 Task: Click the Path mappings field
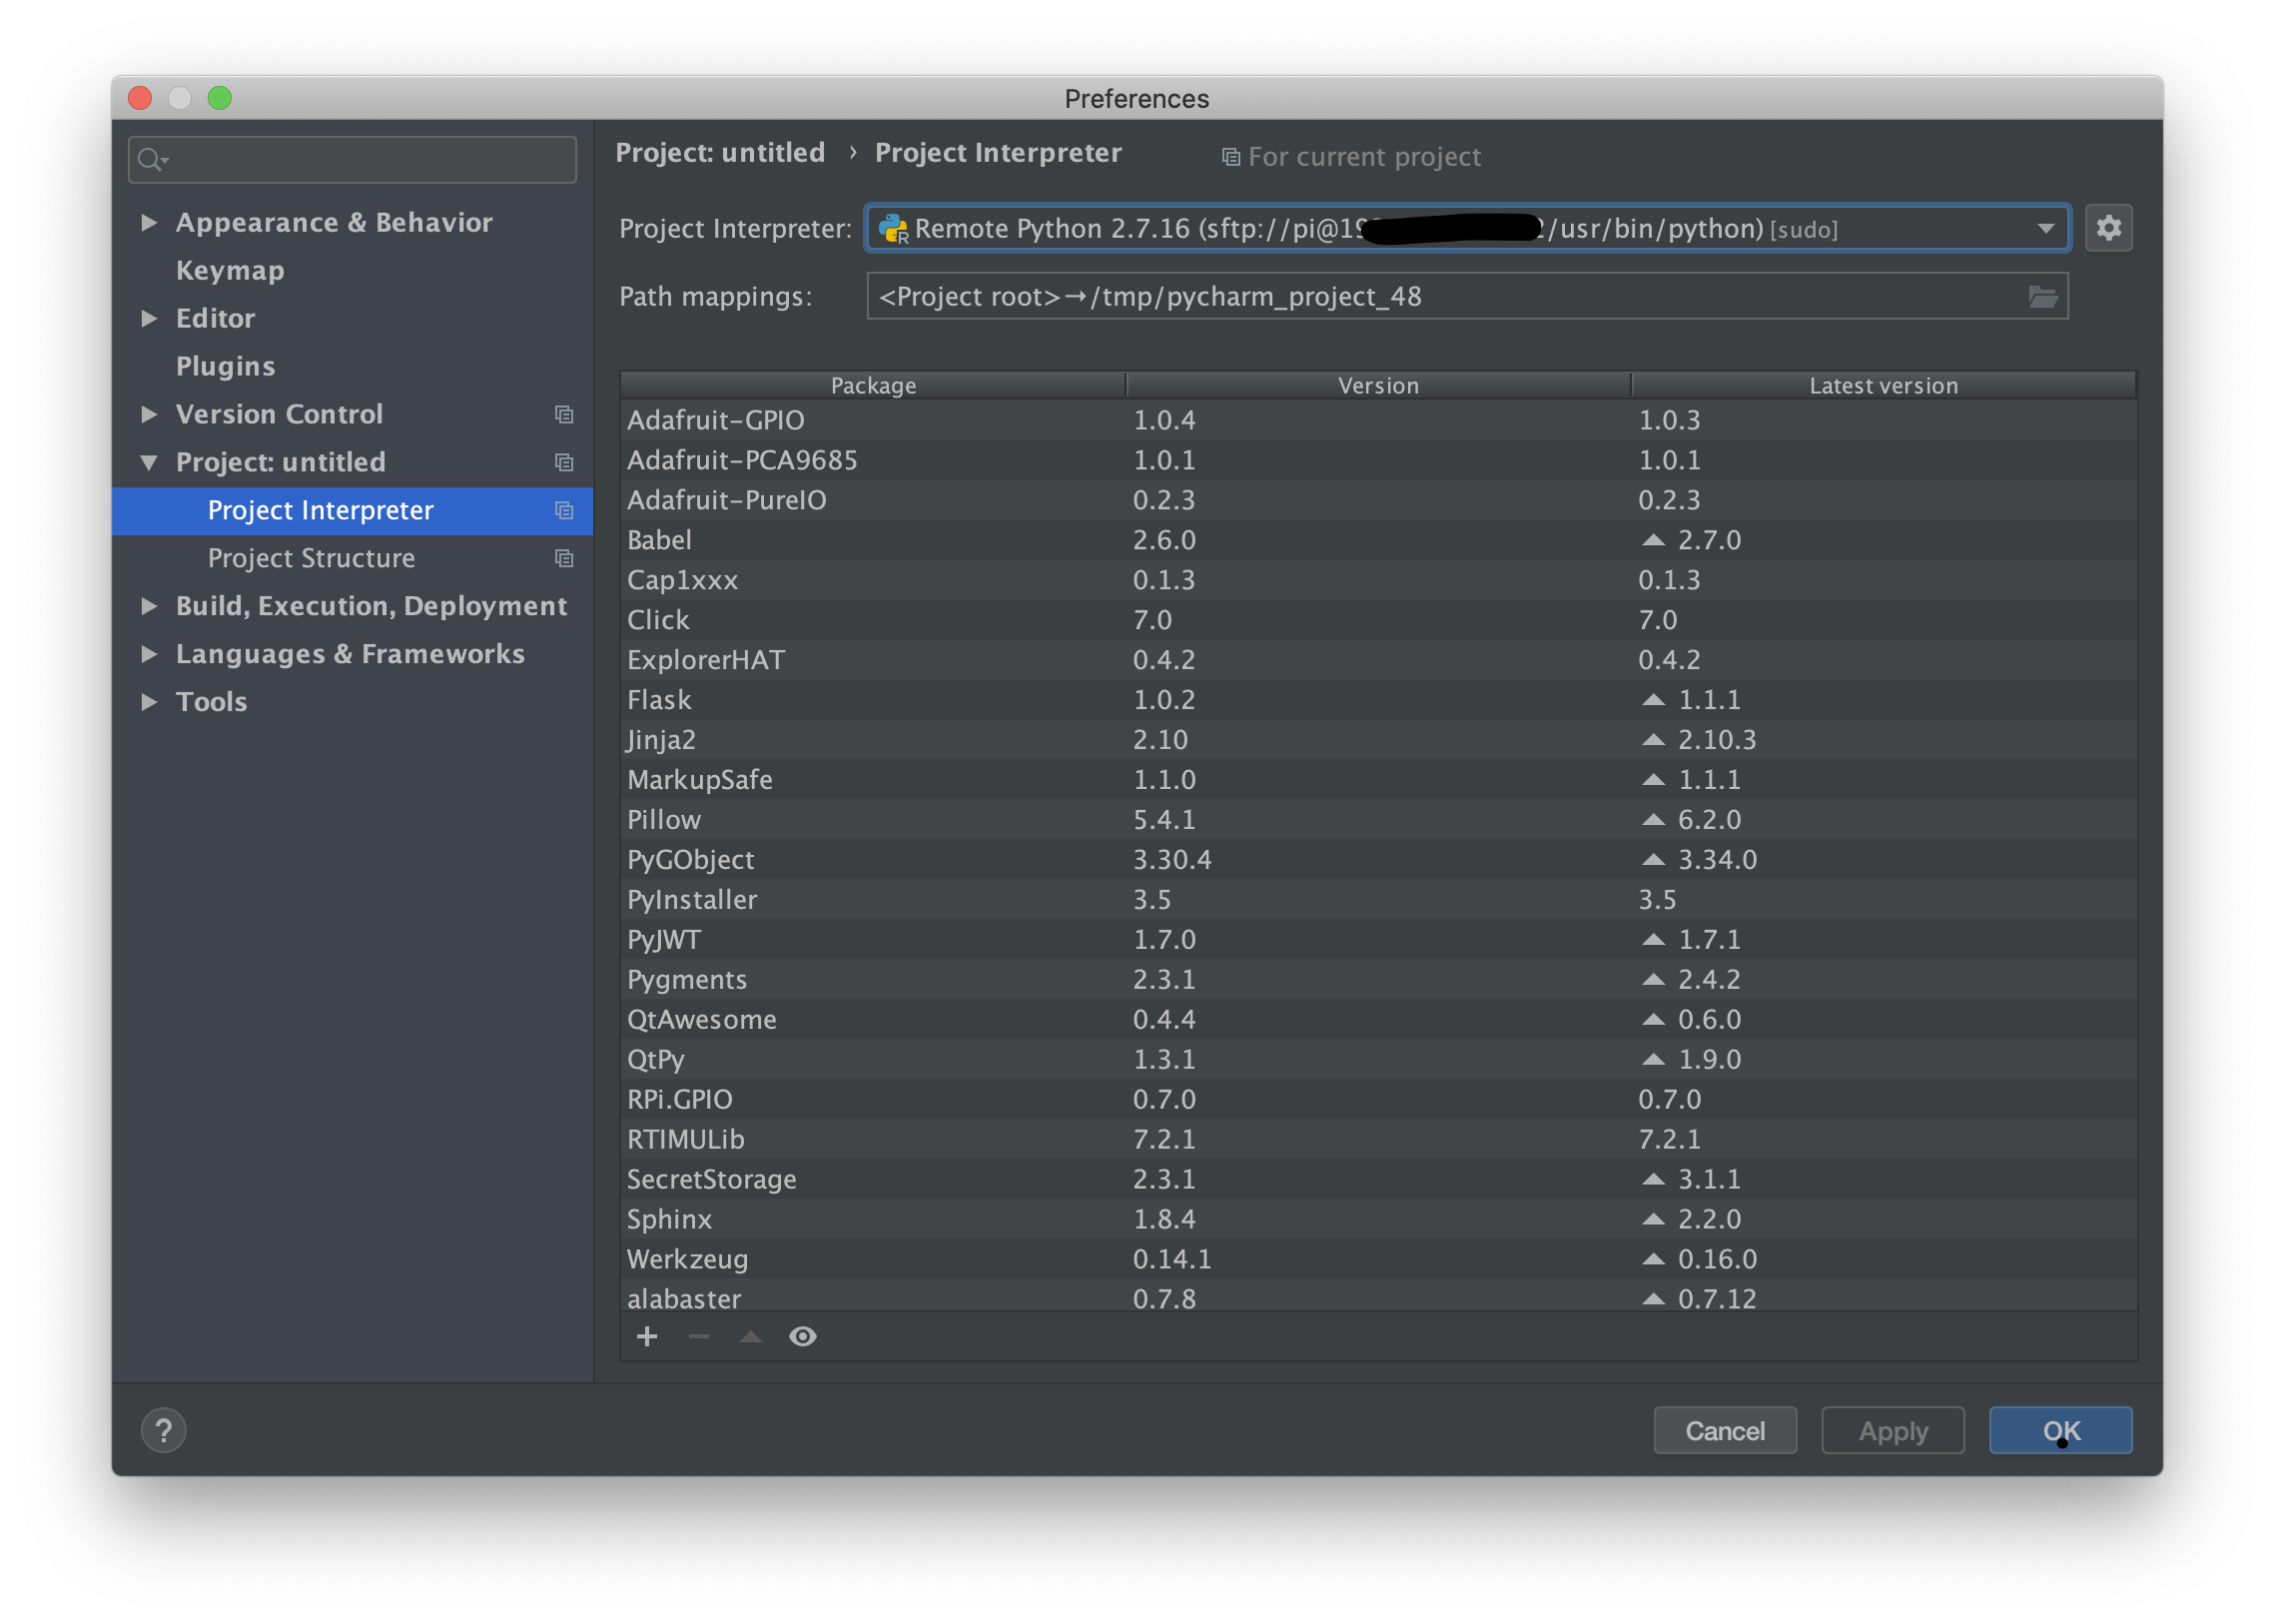(x=1467, y=296)
